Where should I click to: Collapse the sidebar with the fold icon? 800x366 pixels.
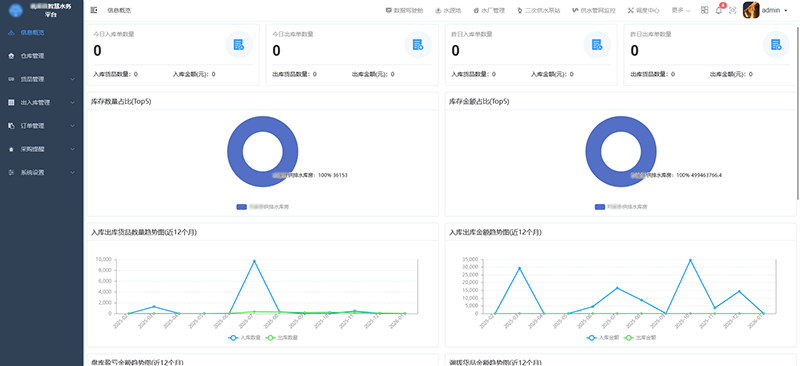click(94, 10)
